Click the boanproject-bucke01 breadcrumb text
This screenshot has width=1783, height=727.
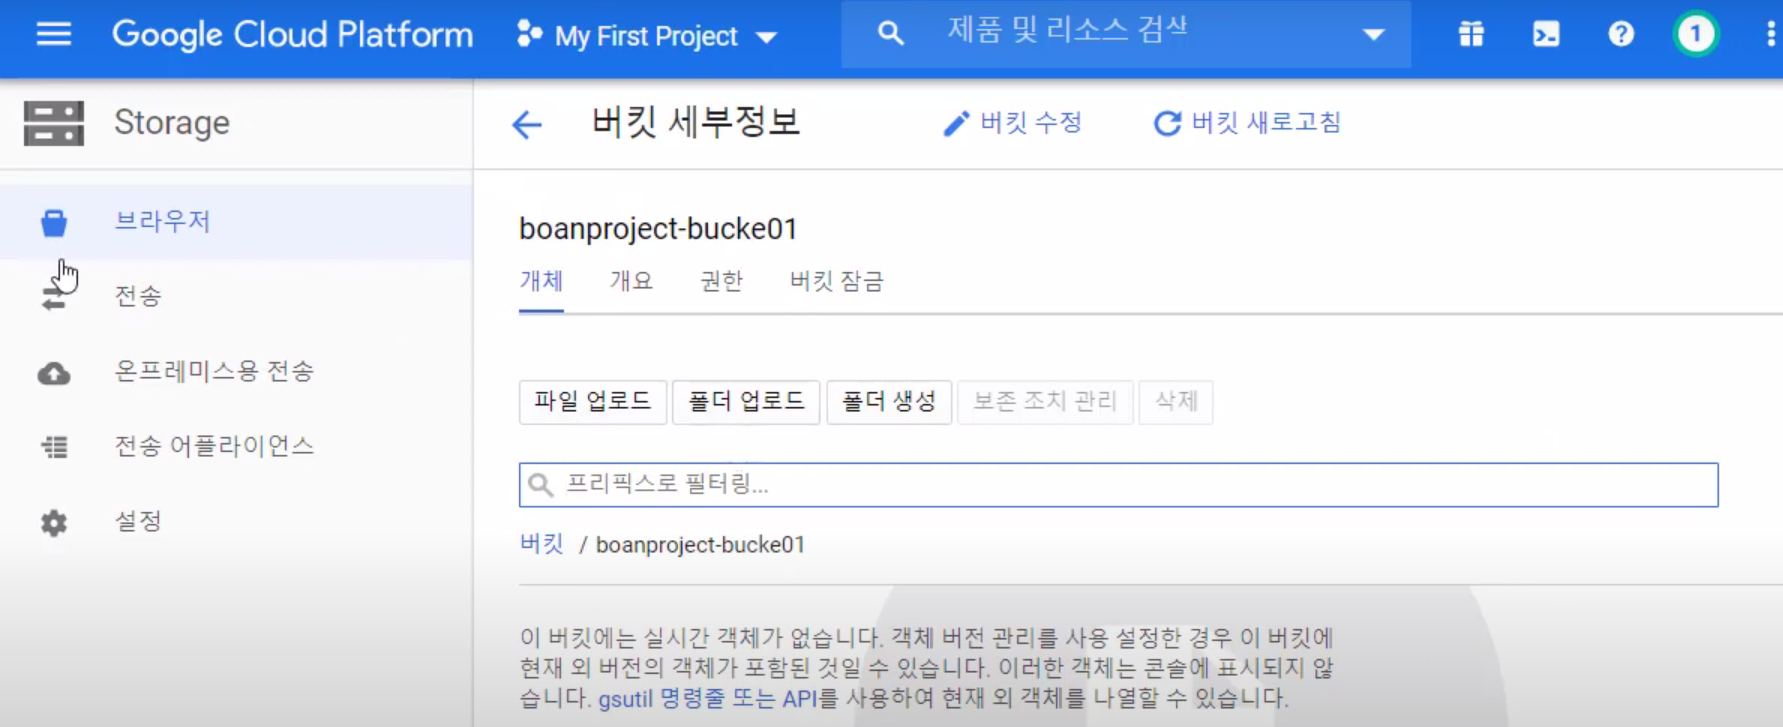(700, 545)
